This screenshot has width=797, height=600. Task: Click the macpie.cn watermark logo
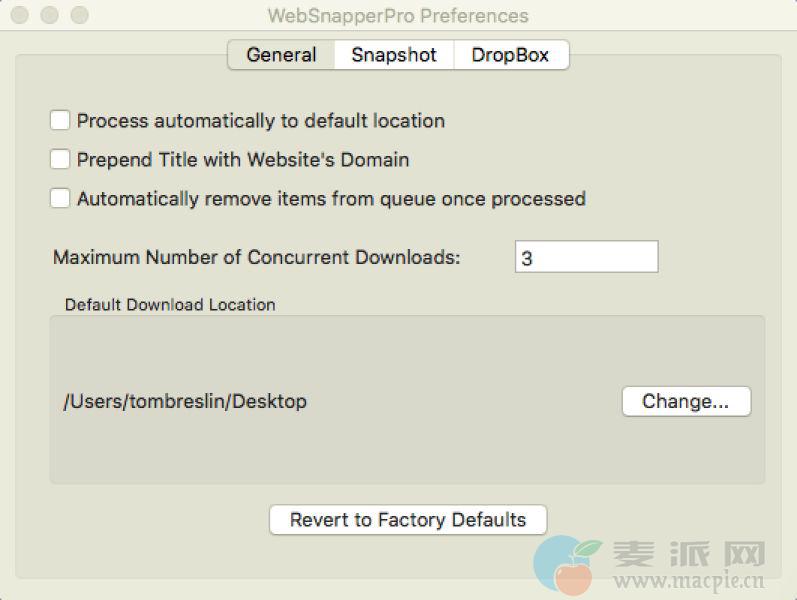pyautogui.click(x=650, y=565)
